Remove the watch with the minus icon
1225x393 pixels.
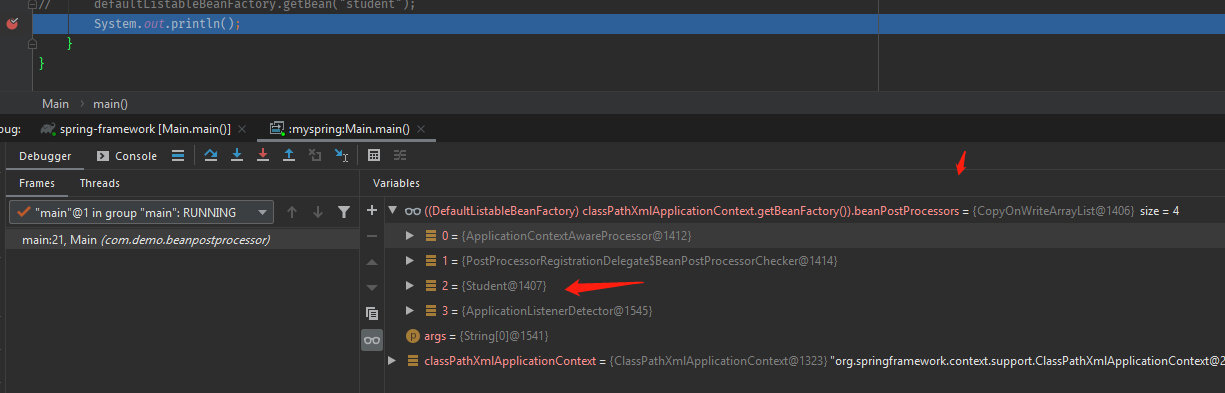point(372,236)
